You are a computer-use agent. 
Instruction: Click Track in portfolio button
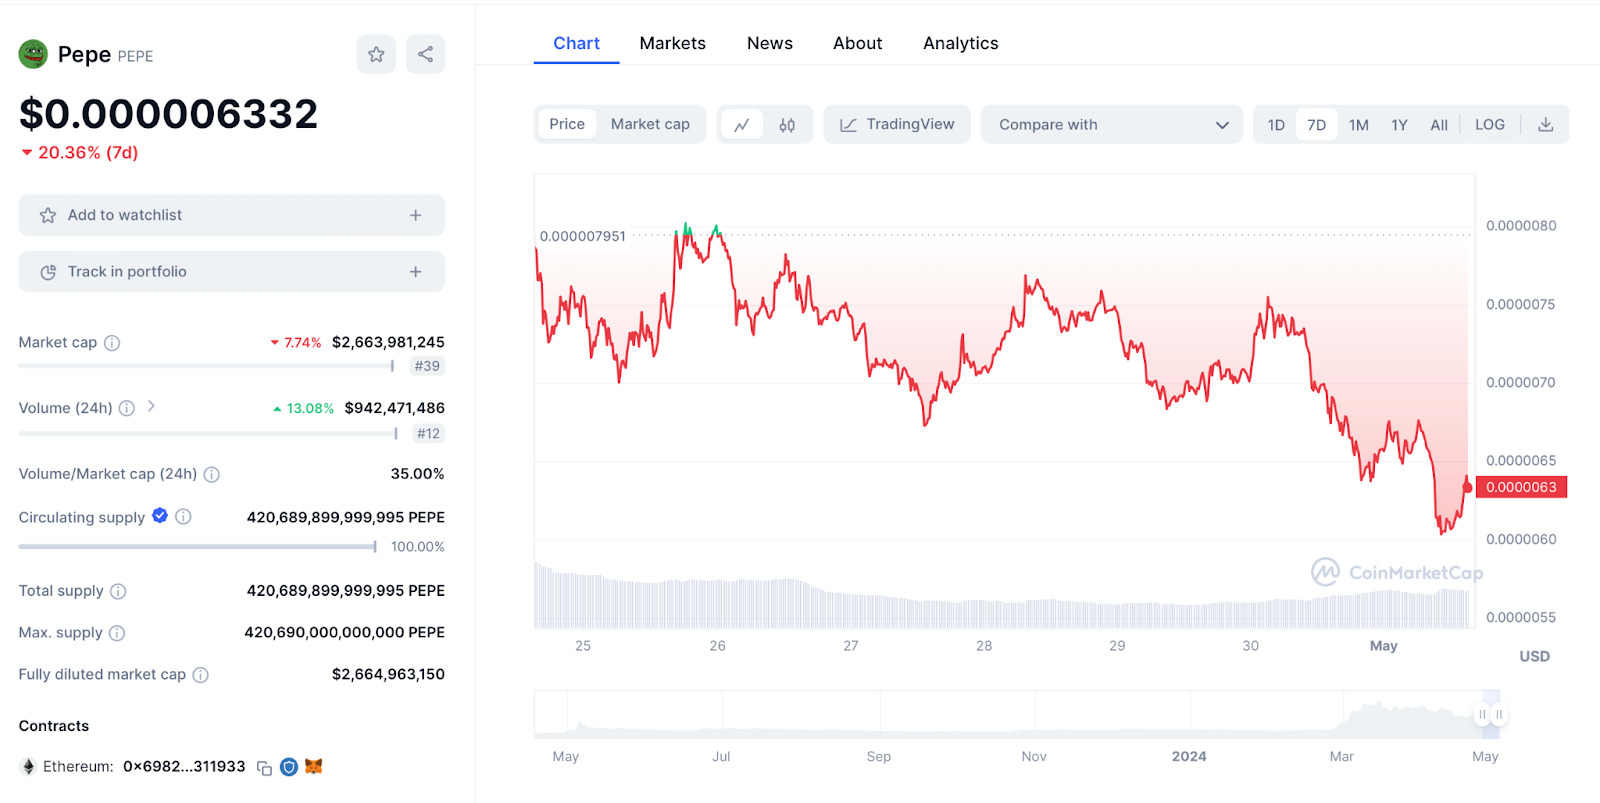232,272
